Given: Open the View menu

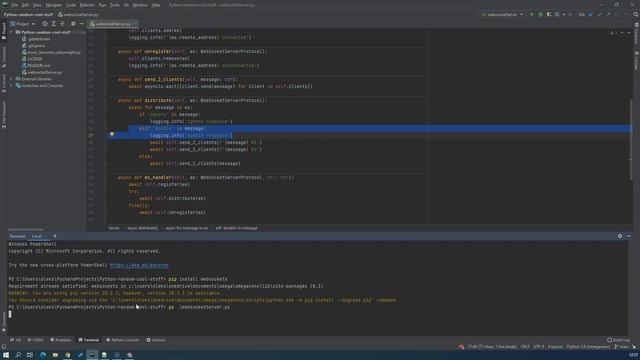Looking at the screenshot, I should pos(37,5).
